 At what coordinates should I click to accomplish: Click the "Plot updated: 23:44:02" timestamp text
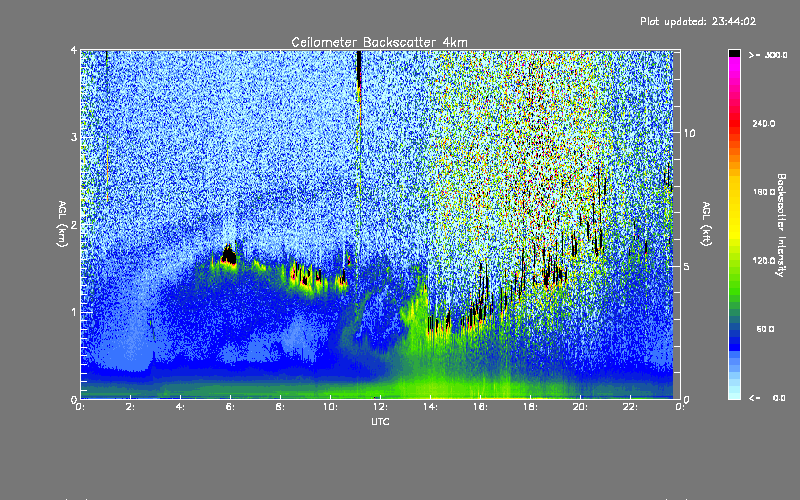click(698, 21)
